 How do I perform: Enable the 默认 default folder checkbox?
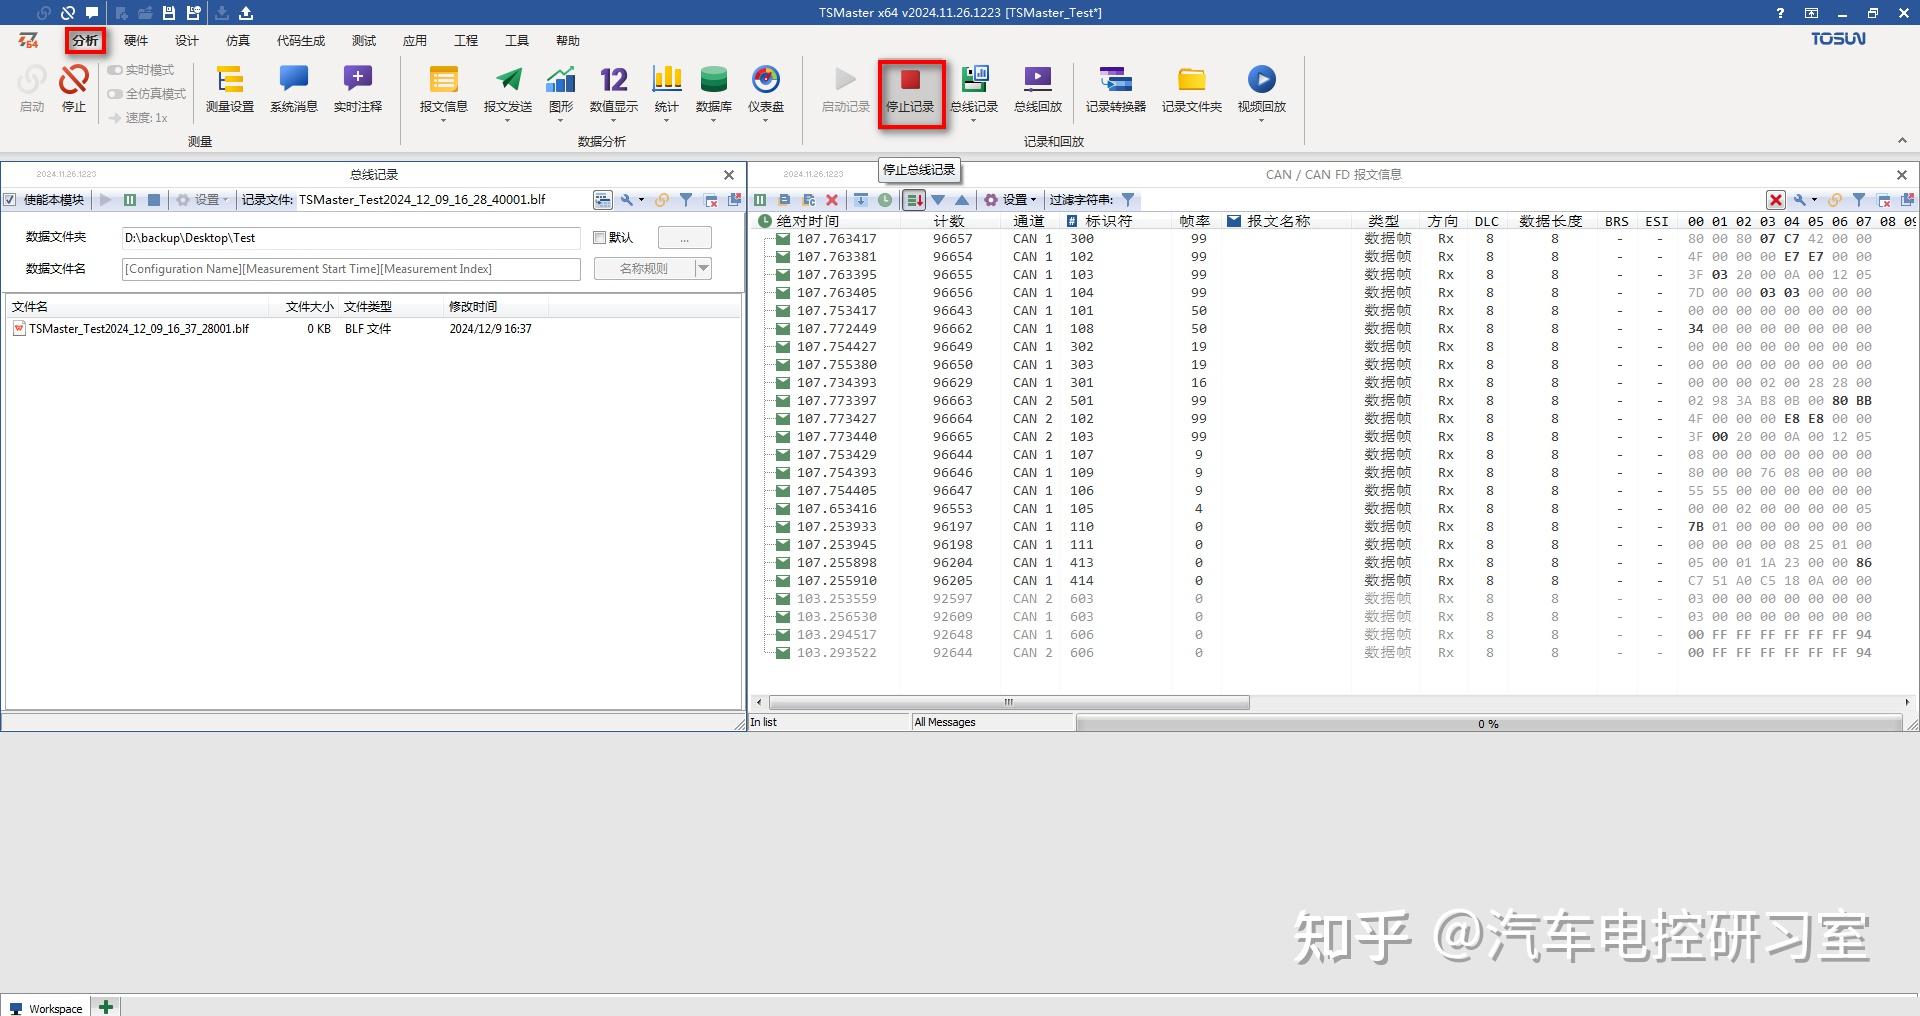click(598, 237)
